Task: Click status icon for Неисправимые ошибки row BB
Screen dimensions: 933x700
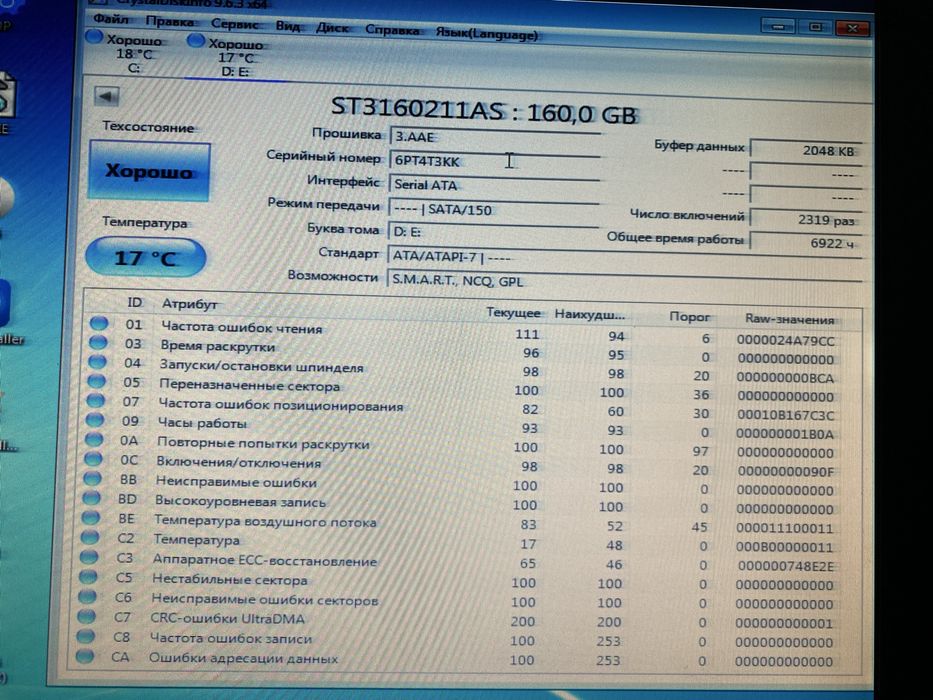Action: (x=92, y=478)
